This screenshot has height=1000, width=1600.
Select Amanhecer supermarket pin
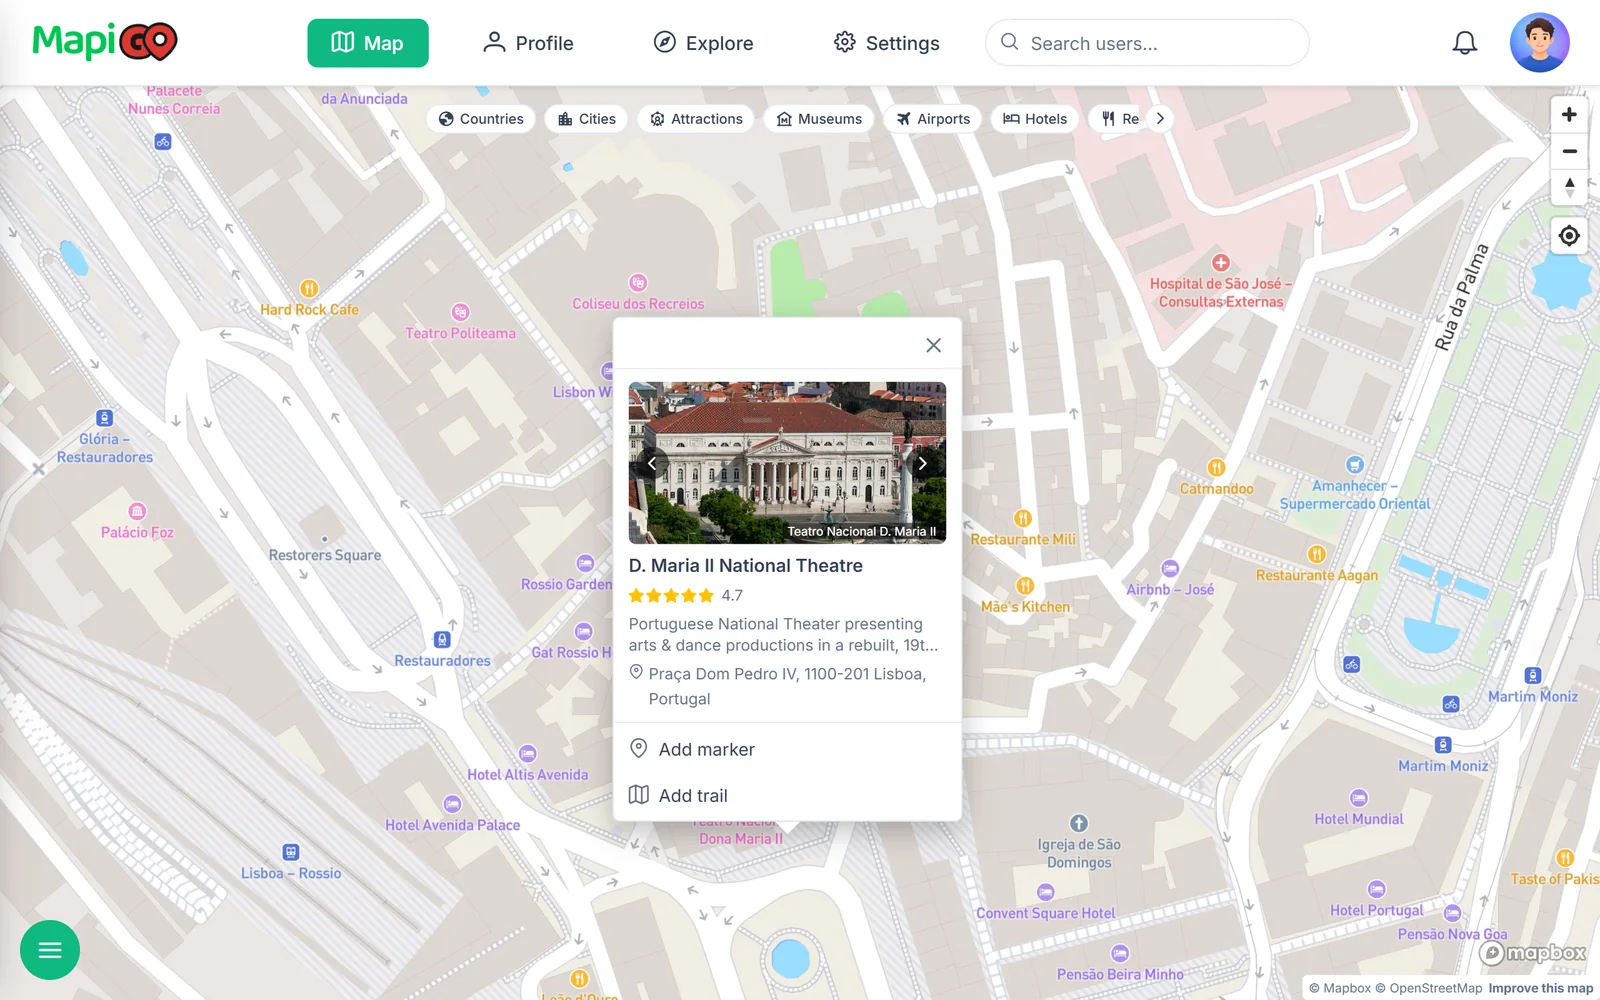tap(1355, 465)
